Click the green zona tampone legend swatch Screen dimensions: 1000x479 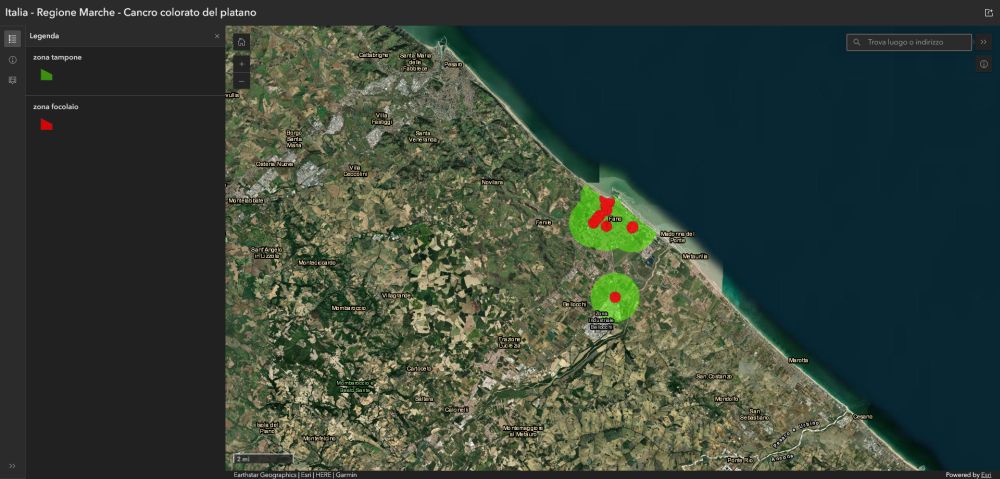46,75
